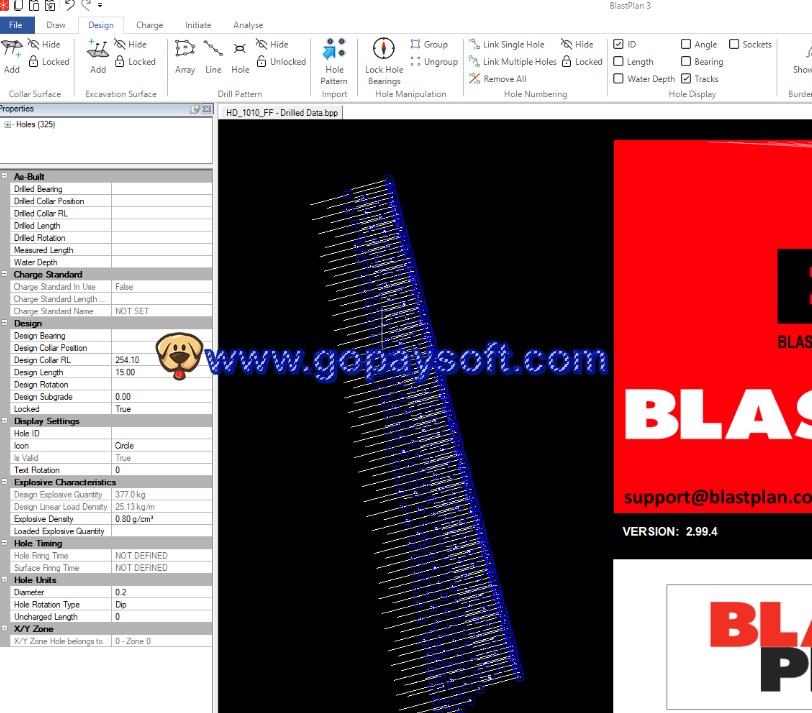Collapse the Hole Timing group
Screen dimensions: 812x713
pyautogui.click(x=5, y=543)
